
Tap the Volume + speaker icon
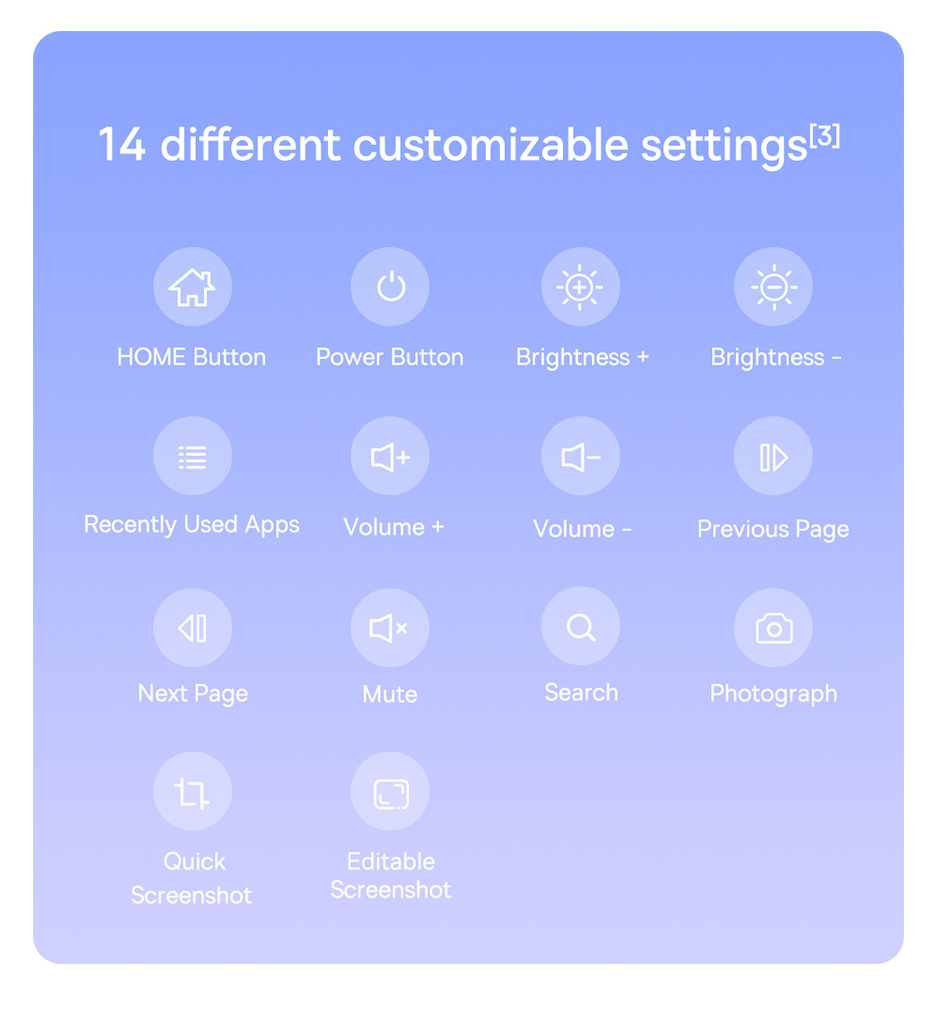tap(389, 456)
